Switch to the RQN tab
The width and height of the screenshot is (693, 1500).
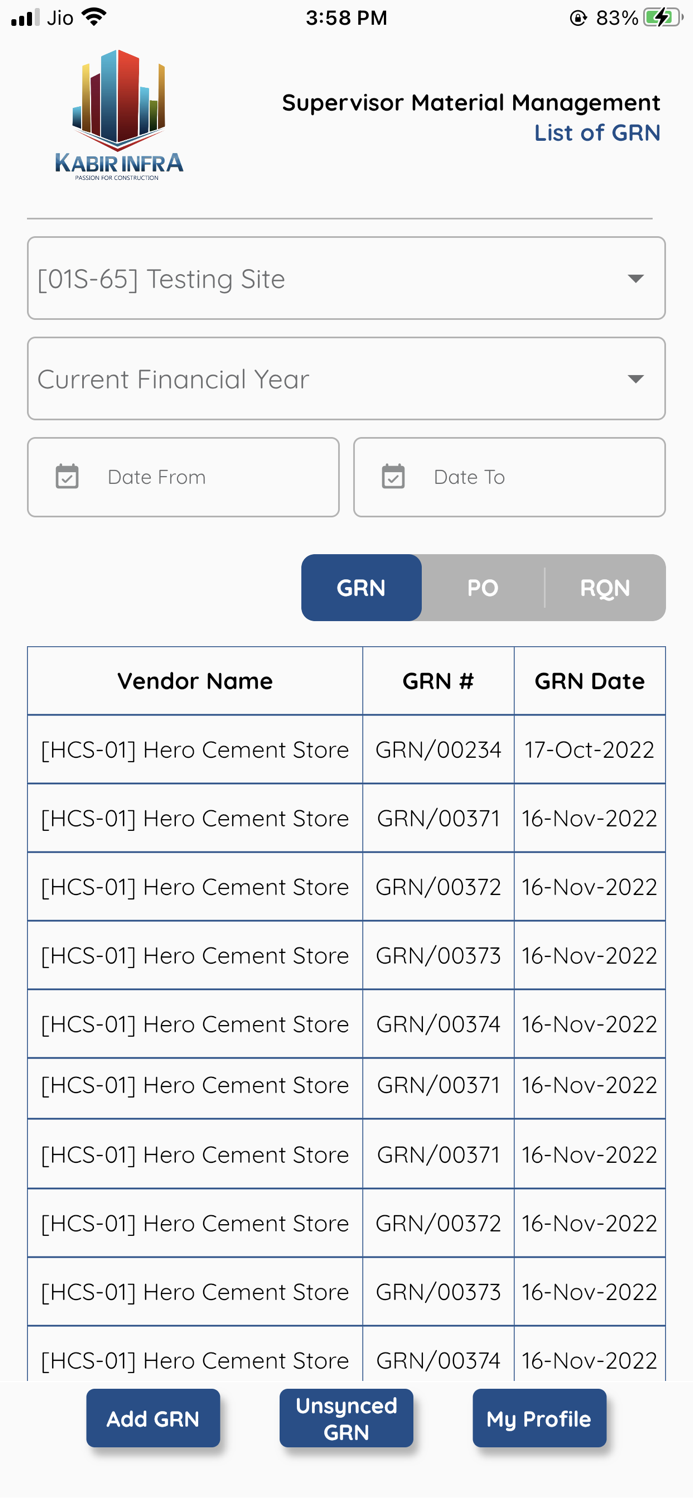pos(605,588)
